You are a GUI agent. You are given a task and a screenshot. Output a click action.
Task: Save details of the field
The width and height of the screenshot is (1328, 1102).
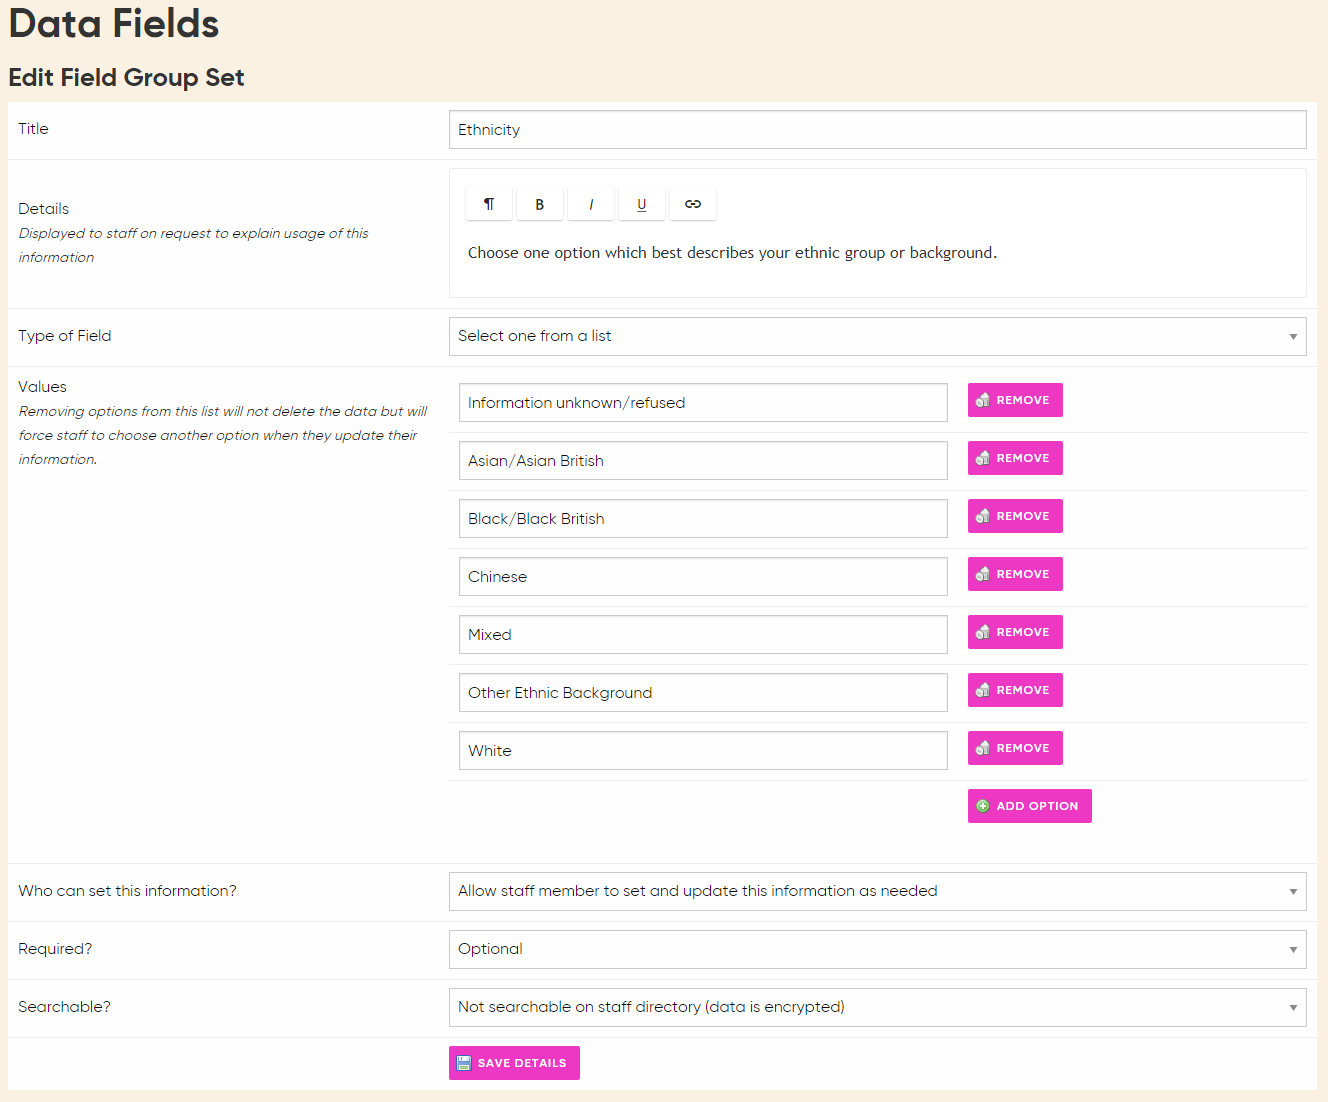click(x=514, y=1063)
